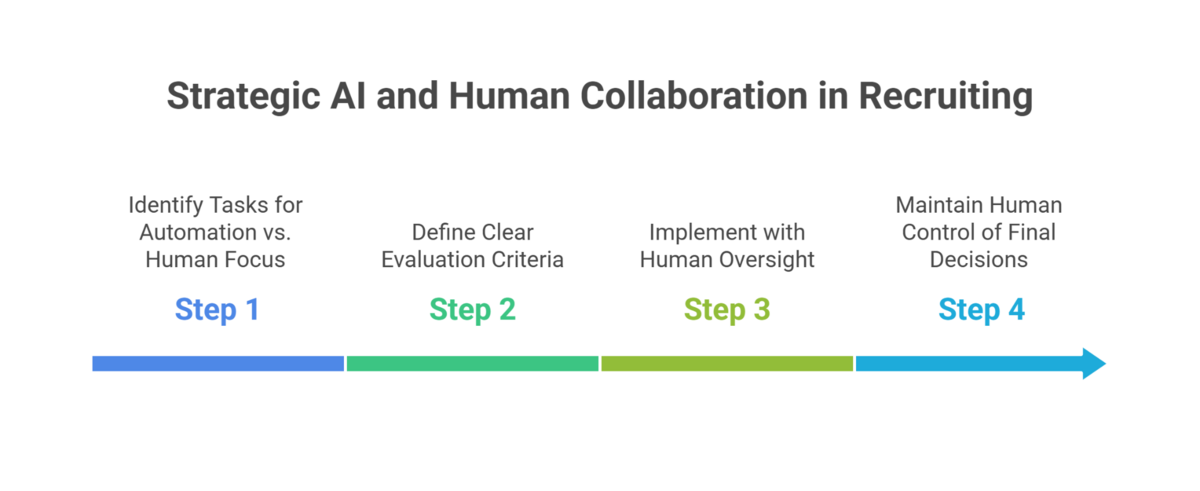Click the infographic title heading
Image resolution: width=1200 pixels, height=491 pixels.
[x=599, y=96]
